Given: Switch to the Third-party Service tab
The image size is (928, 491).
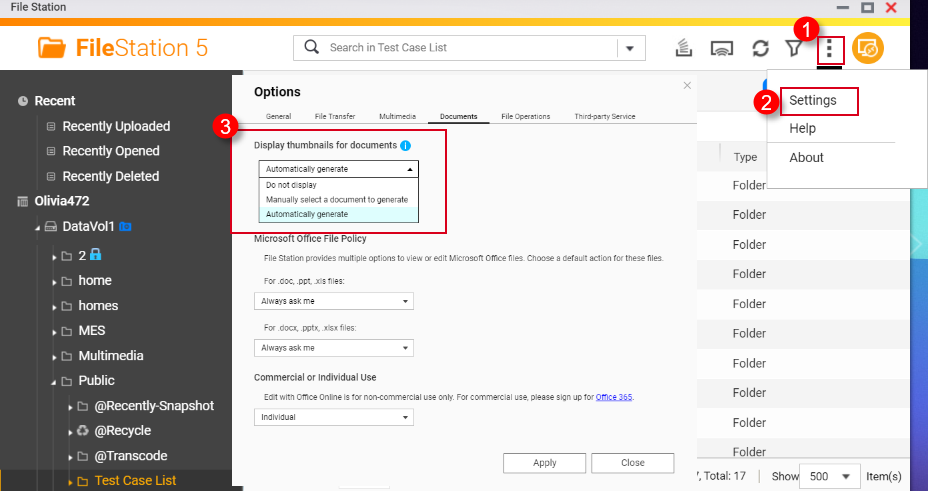Looking at the screenshot, I should coord(604,117).
